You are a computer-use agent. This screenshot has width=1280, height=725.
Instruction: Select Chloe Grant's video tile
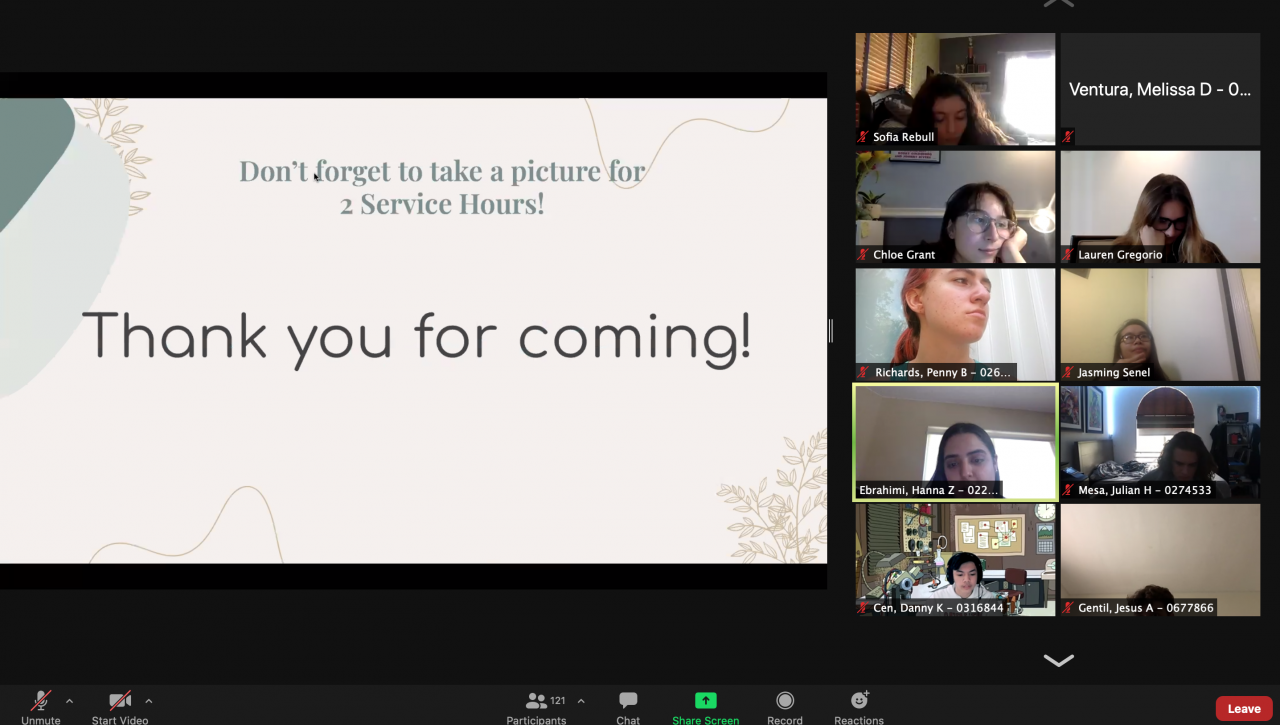tap(955, 207)
